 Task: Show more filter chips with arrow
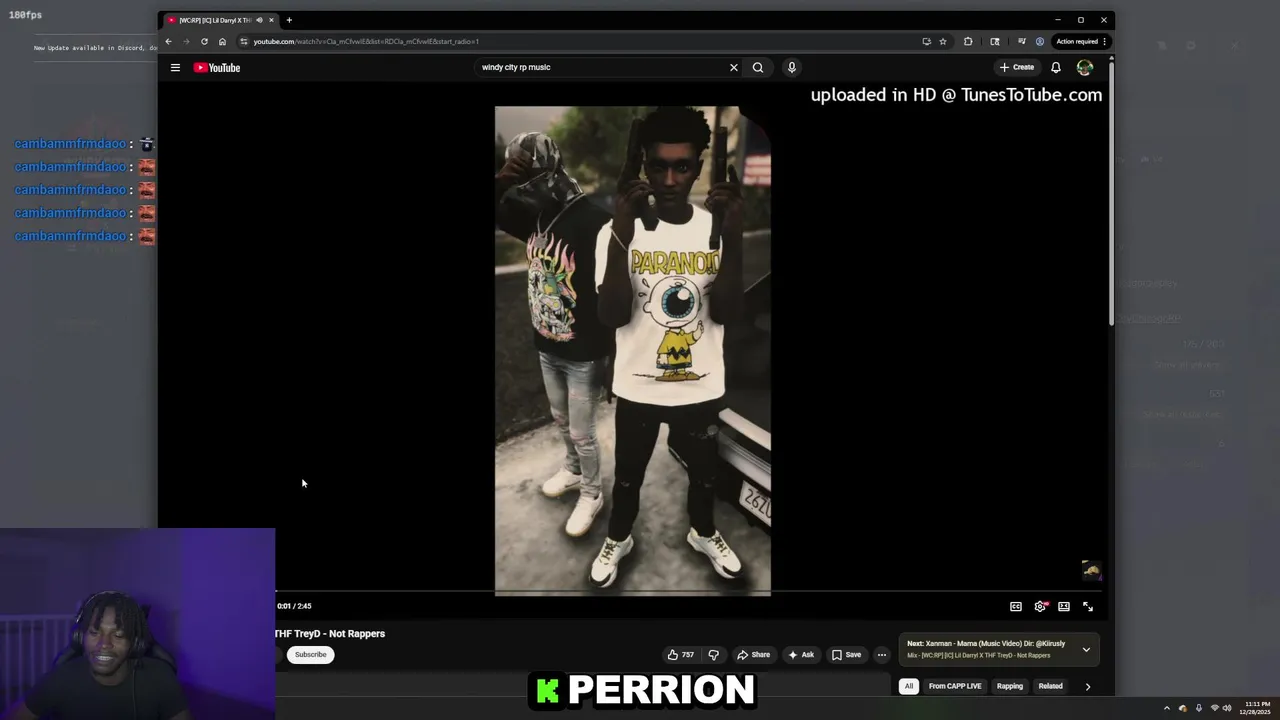(1088, 687)
